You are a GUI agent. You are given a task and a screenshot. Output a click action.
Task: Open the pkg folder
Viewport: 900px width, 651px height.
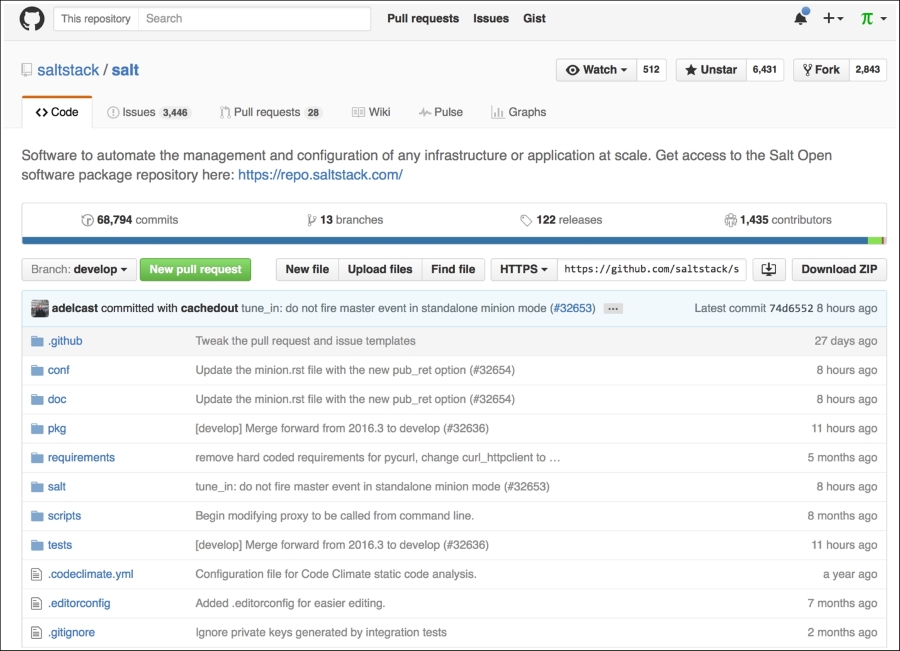[x=57, y=429]
